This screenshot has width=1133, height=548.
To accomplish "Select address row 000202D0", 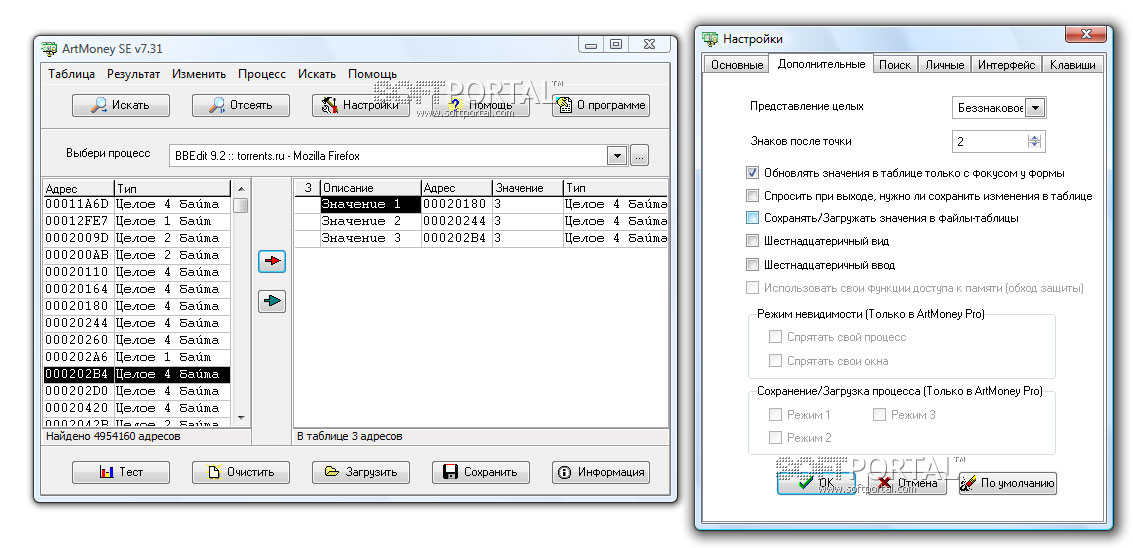I will click(x=137, y=391).
